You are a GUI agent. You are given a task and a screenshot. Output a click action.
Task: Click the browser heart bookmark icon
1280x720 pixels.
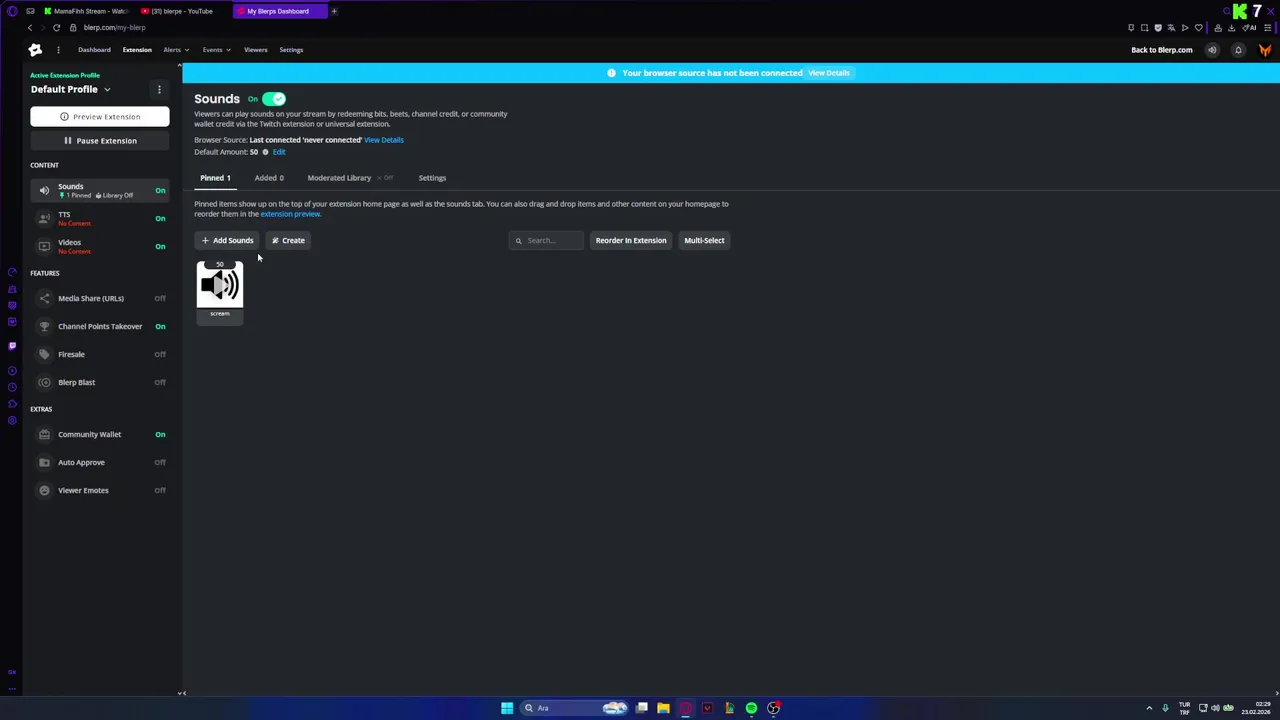click(1199, 28)
